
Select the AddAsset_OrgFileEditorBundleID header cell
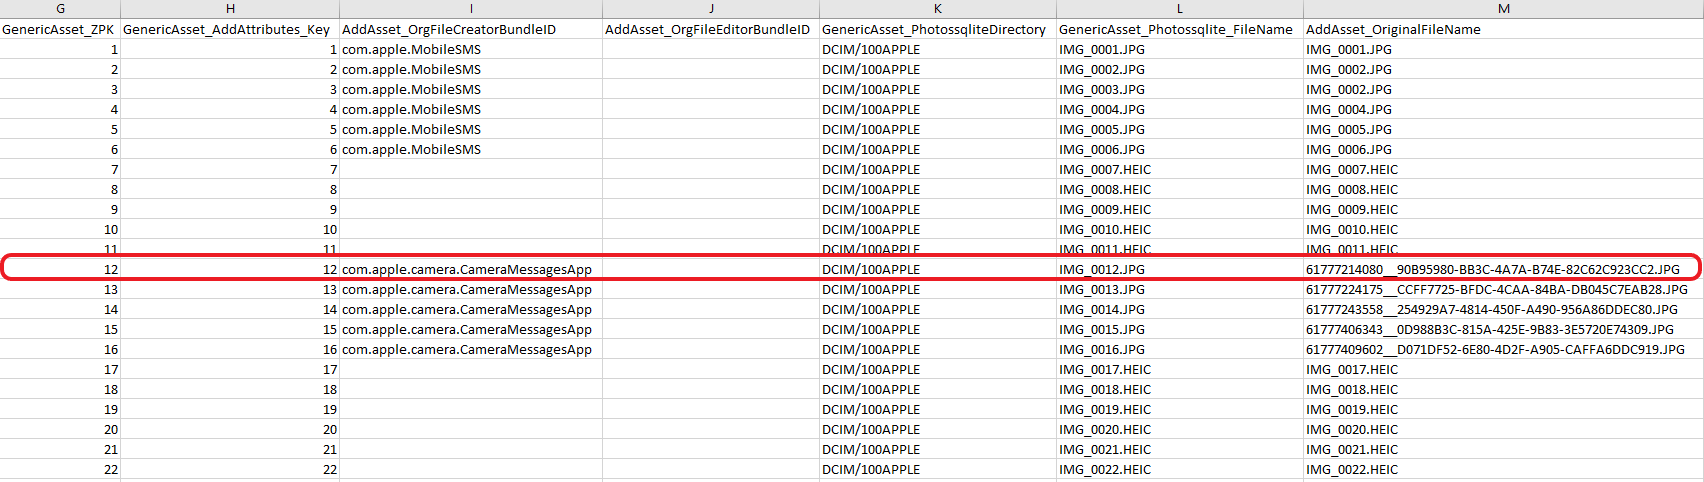tap(708, 30)
